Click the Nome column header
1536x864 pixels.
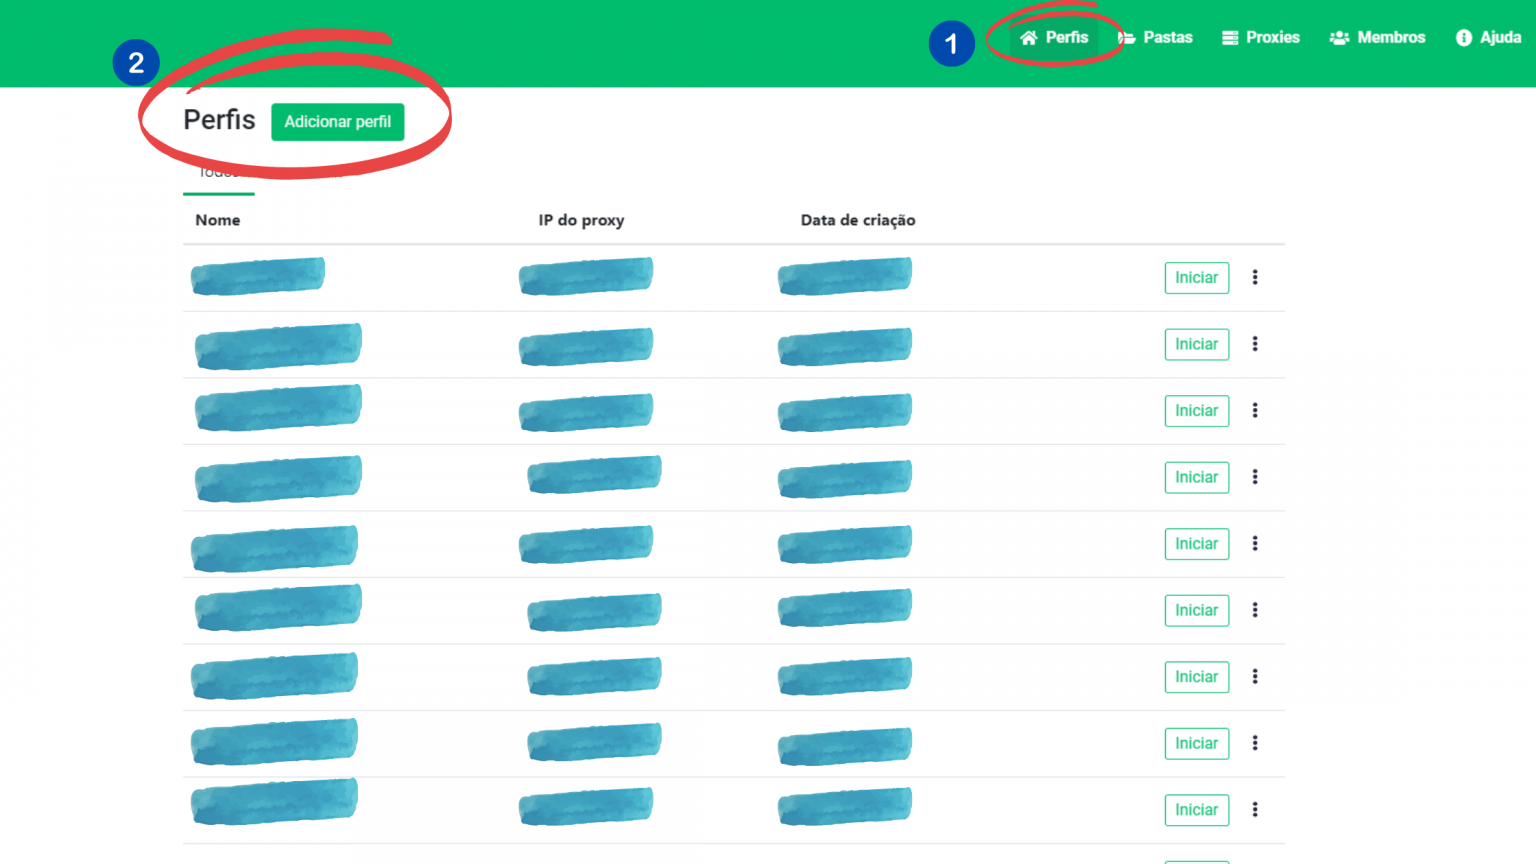pyautogui.click(x=218, y=220)
